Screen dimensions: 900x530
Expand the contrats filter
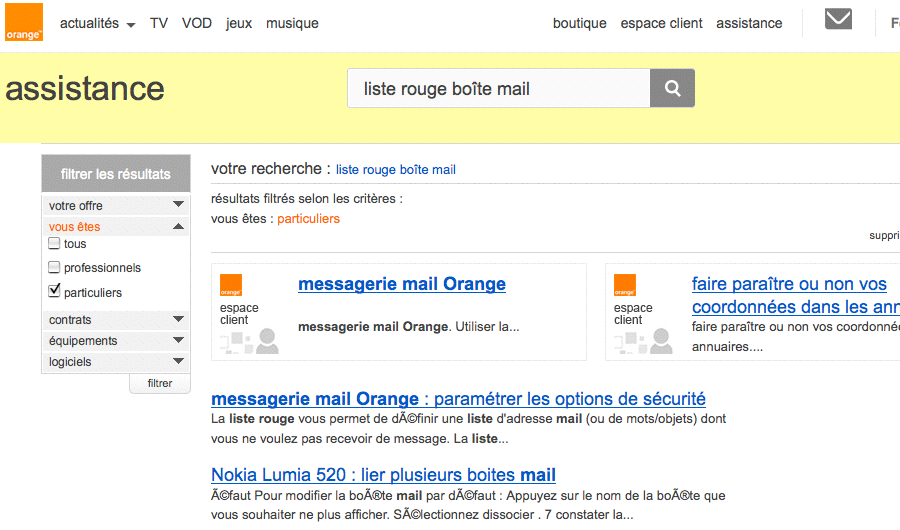point(178,320)
